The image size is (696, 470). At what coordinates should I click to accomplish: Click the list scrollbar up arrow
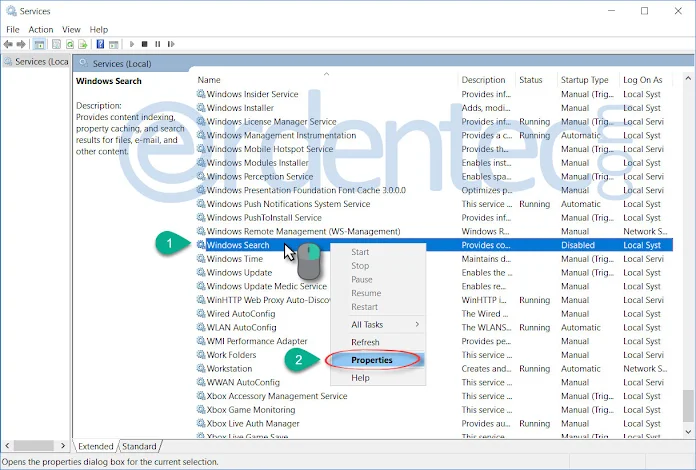tap(688, 79)
